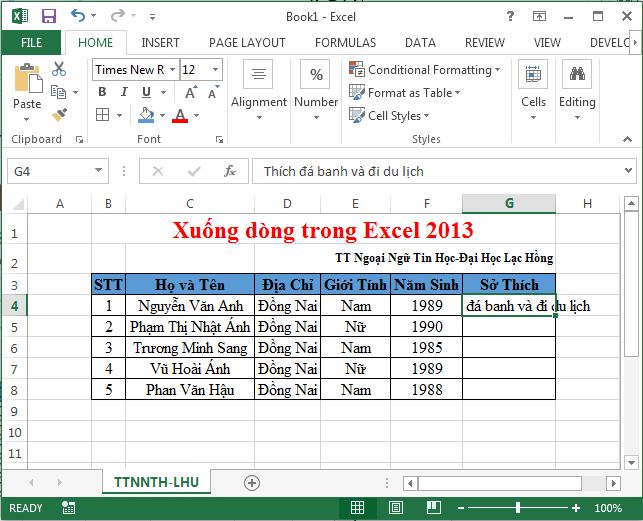Screen dimensions: 643x521
Task: Click the Paste button
Action: point(27,88)
